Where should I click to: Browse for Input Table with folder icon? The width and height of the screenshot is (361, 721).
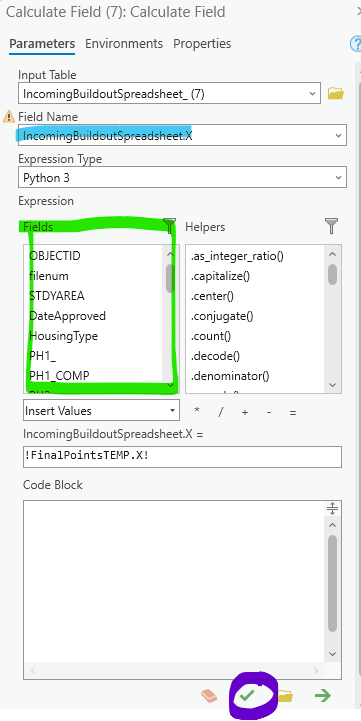click(x=336, y=94)
